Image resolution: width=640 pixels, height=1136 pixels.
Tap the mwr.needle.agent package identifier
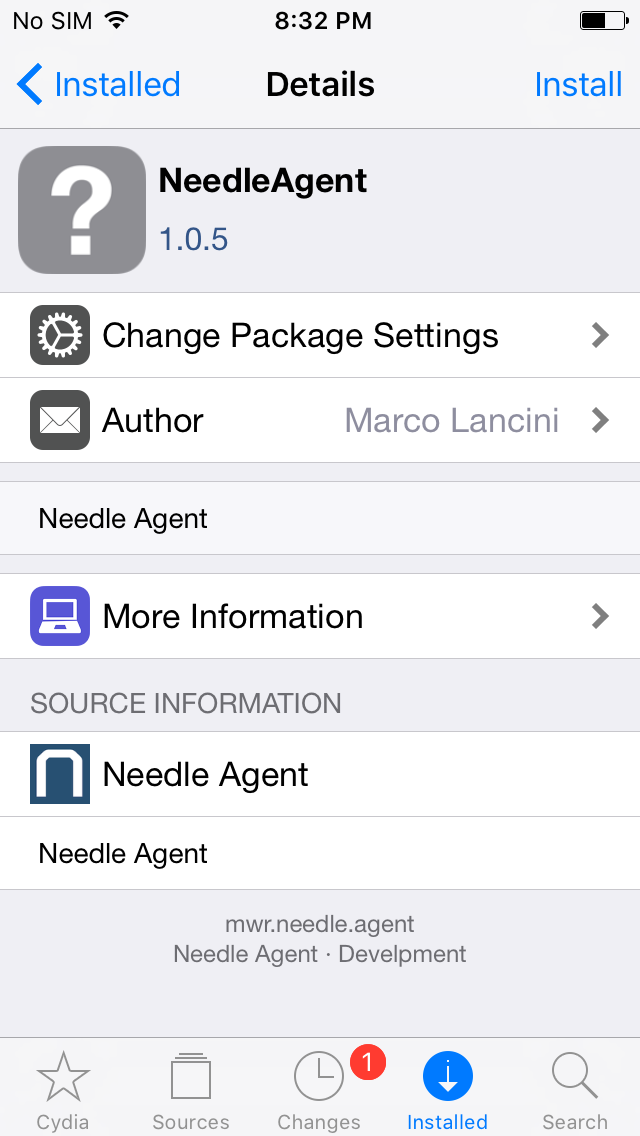point(320,924)
